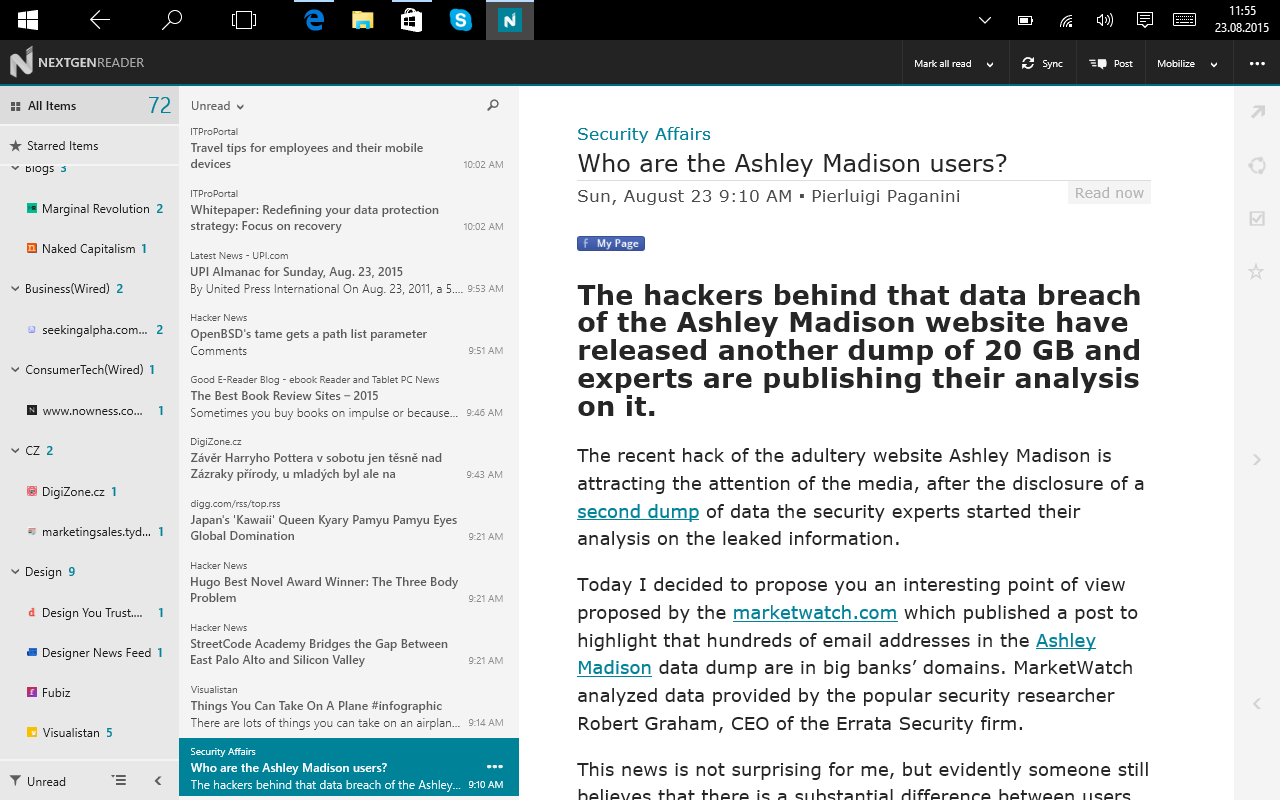Open the marketingsales.tyd... feed
Screen dimensions: 1280x800
click(x=95, y=532)
